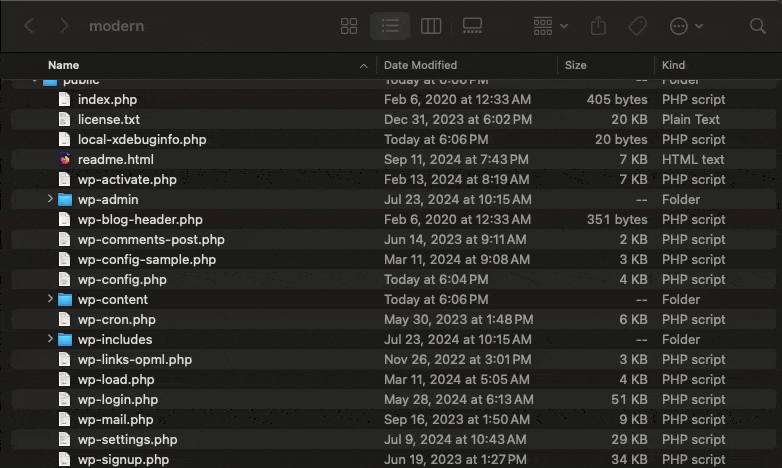This screenshot has height=468, width=782.
Task: Select the wp-content folder icon
Action: [x=65, y=299]
